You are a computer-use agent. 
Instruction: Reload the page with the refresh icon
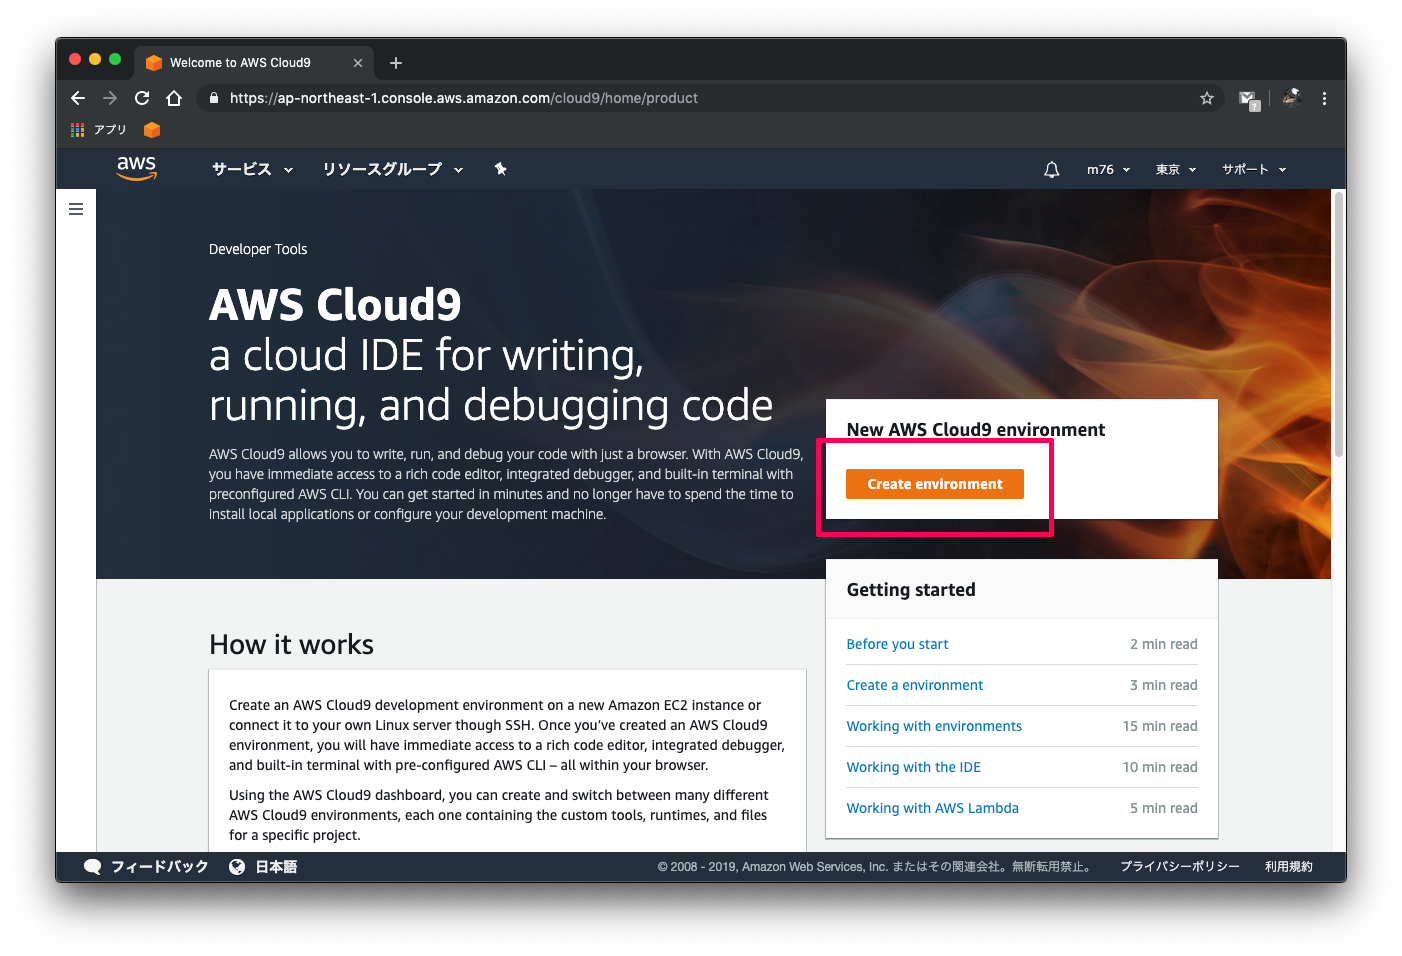click(x=142, y=98)
